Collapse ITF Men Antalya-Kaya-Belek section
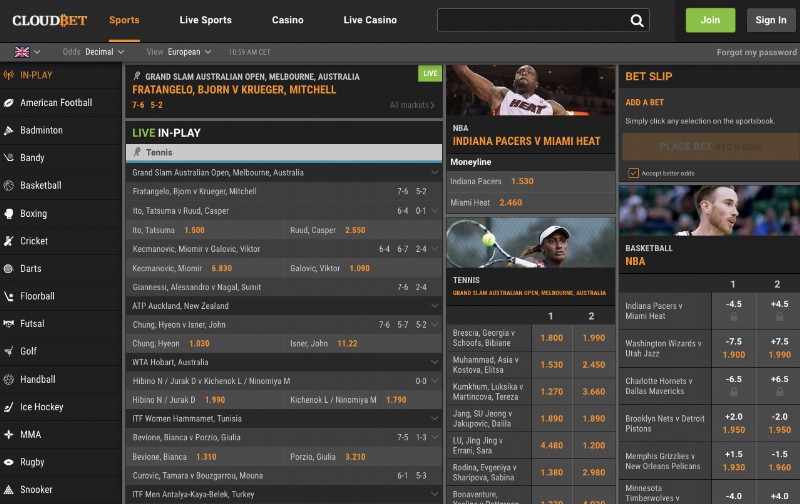 434,494
